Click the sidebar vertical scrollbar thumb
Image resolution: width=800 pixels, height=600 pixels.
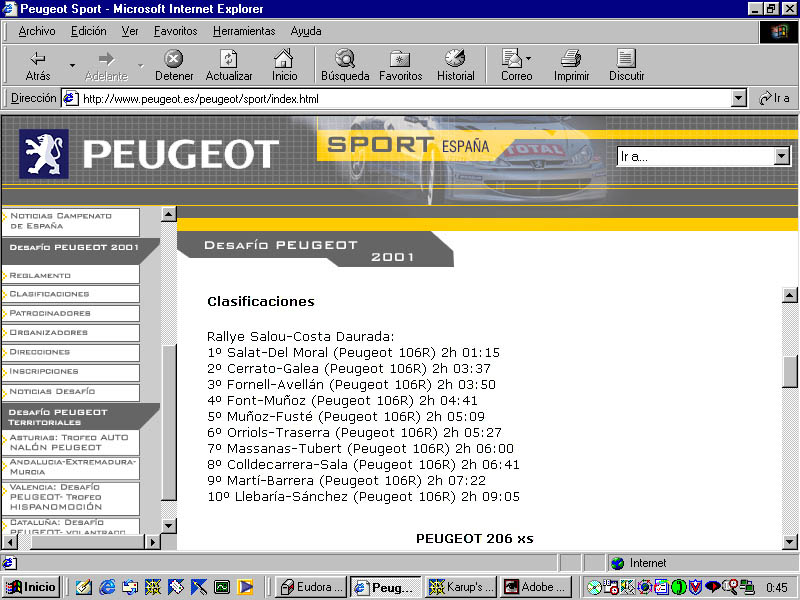169,422
